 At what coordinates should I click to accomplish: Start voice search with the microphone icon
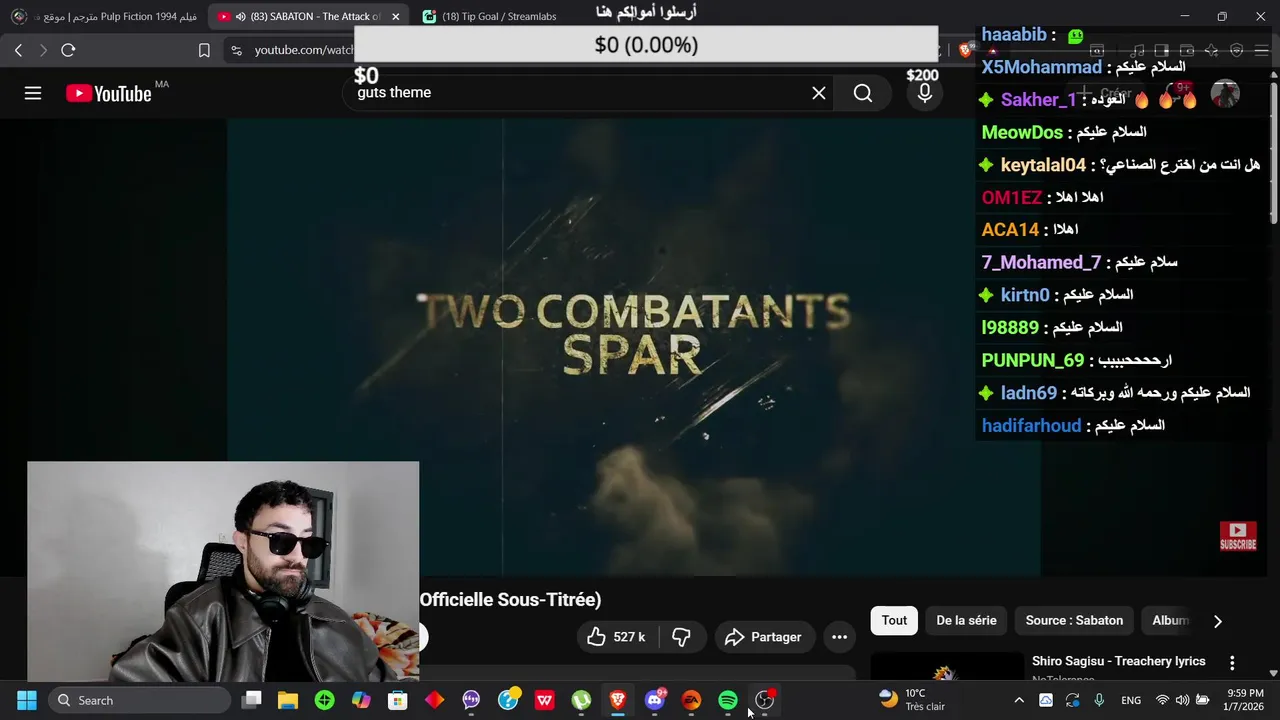coord(925,93)
